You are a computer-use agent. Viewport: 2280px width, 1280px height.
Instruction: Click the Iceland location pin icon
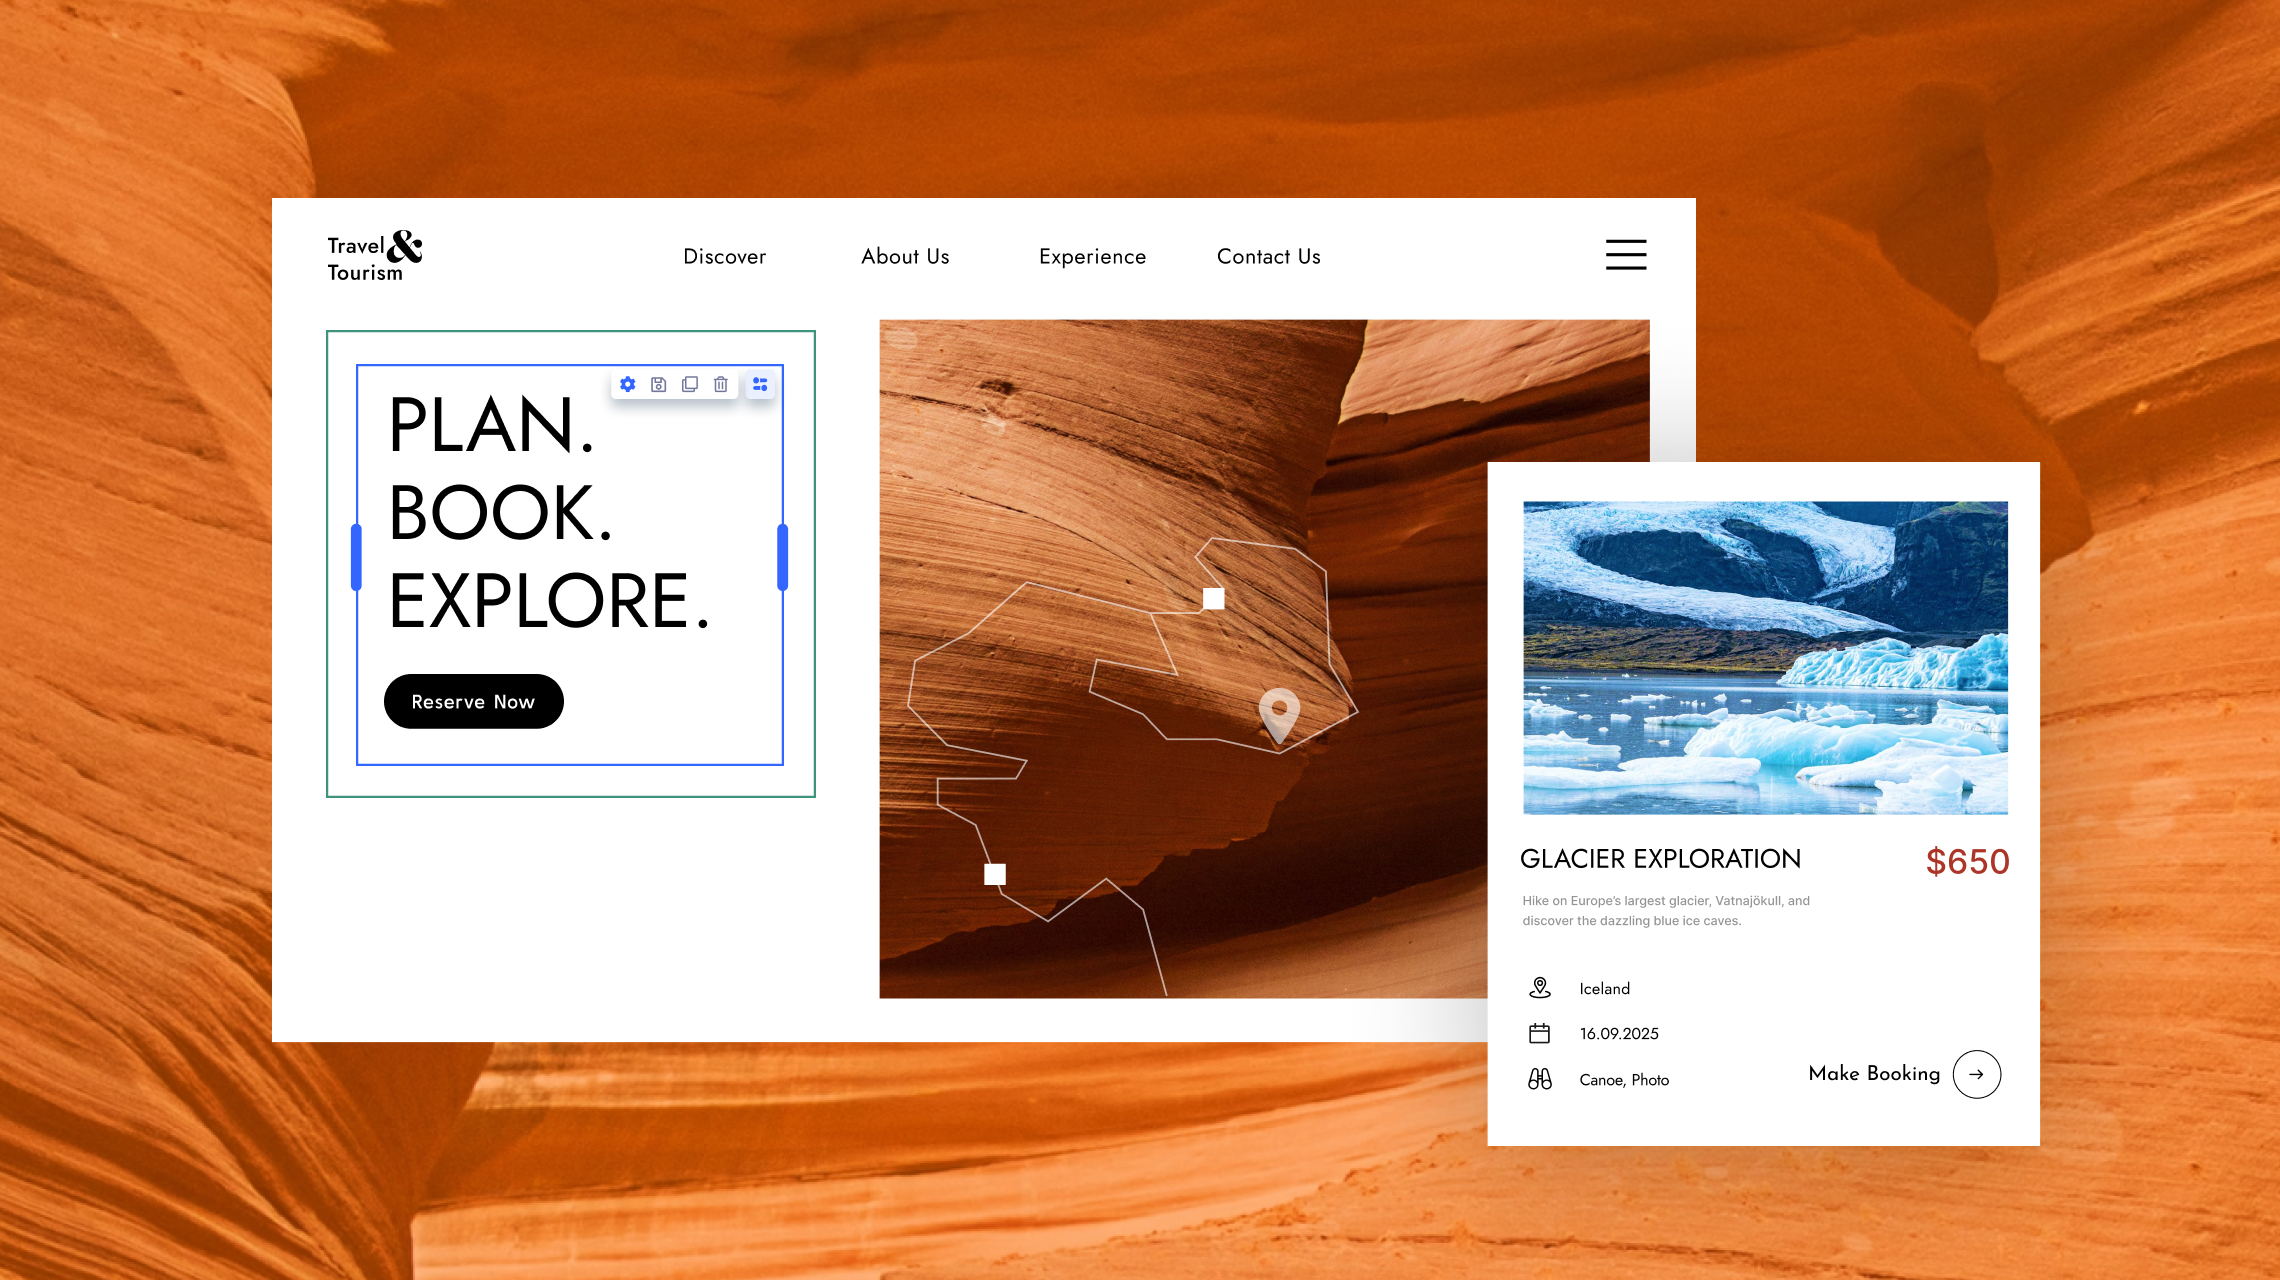point(1540,988)
